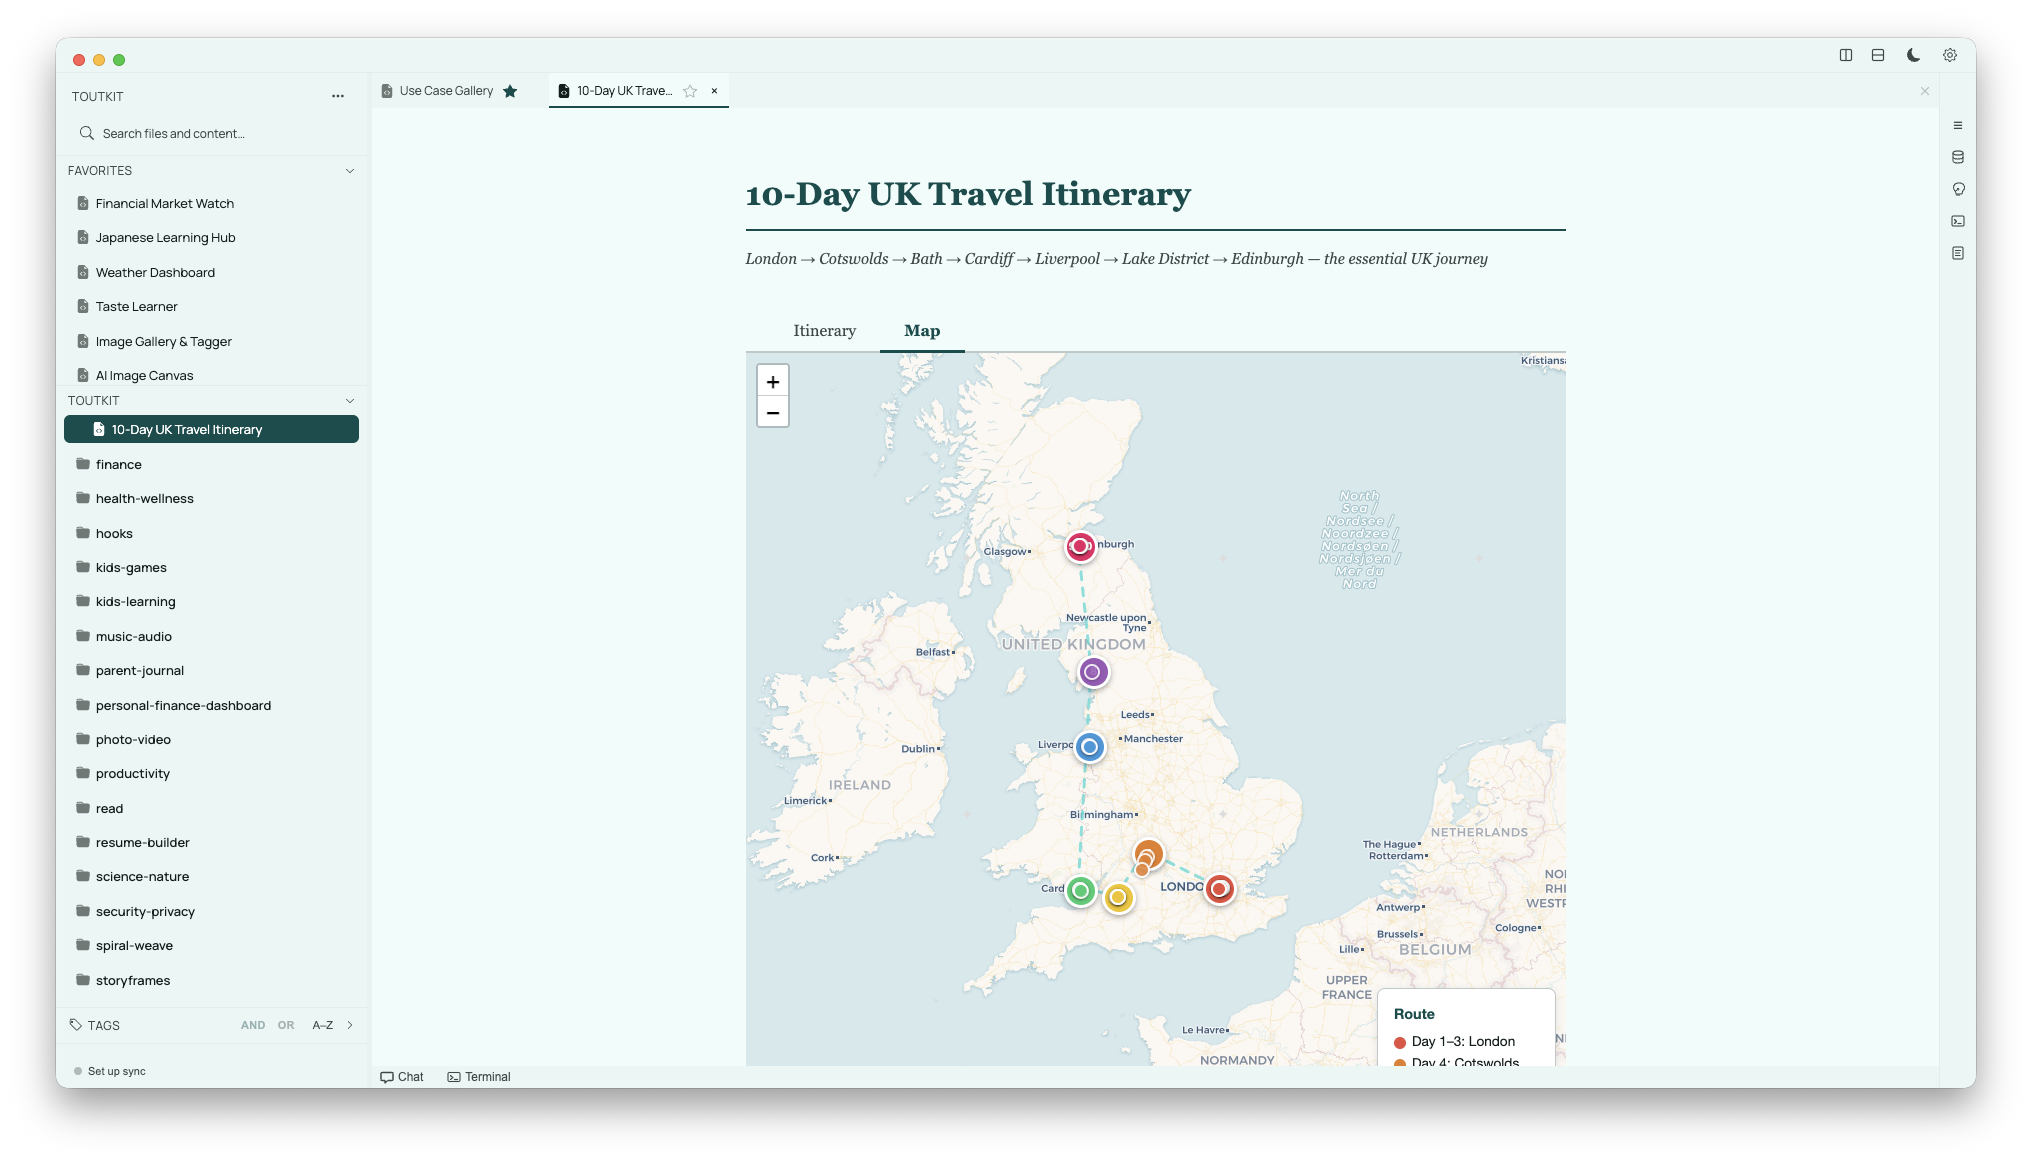
Task: Click the TAGS tag icon
Action: [76, 1025]
